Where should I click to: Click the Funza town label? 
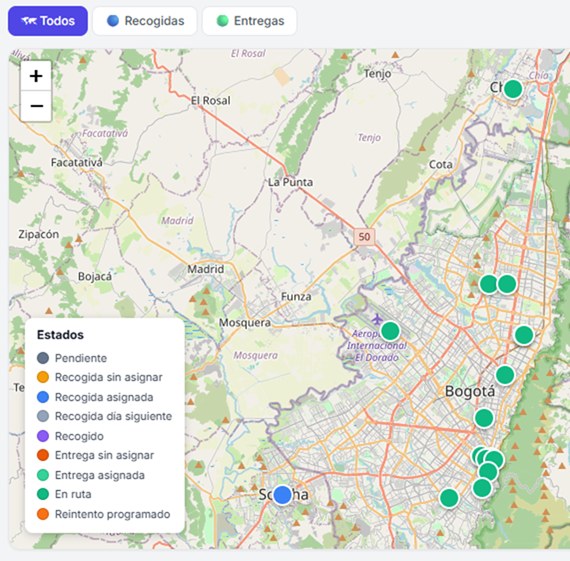[296, 297]
